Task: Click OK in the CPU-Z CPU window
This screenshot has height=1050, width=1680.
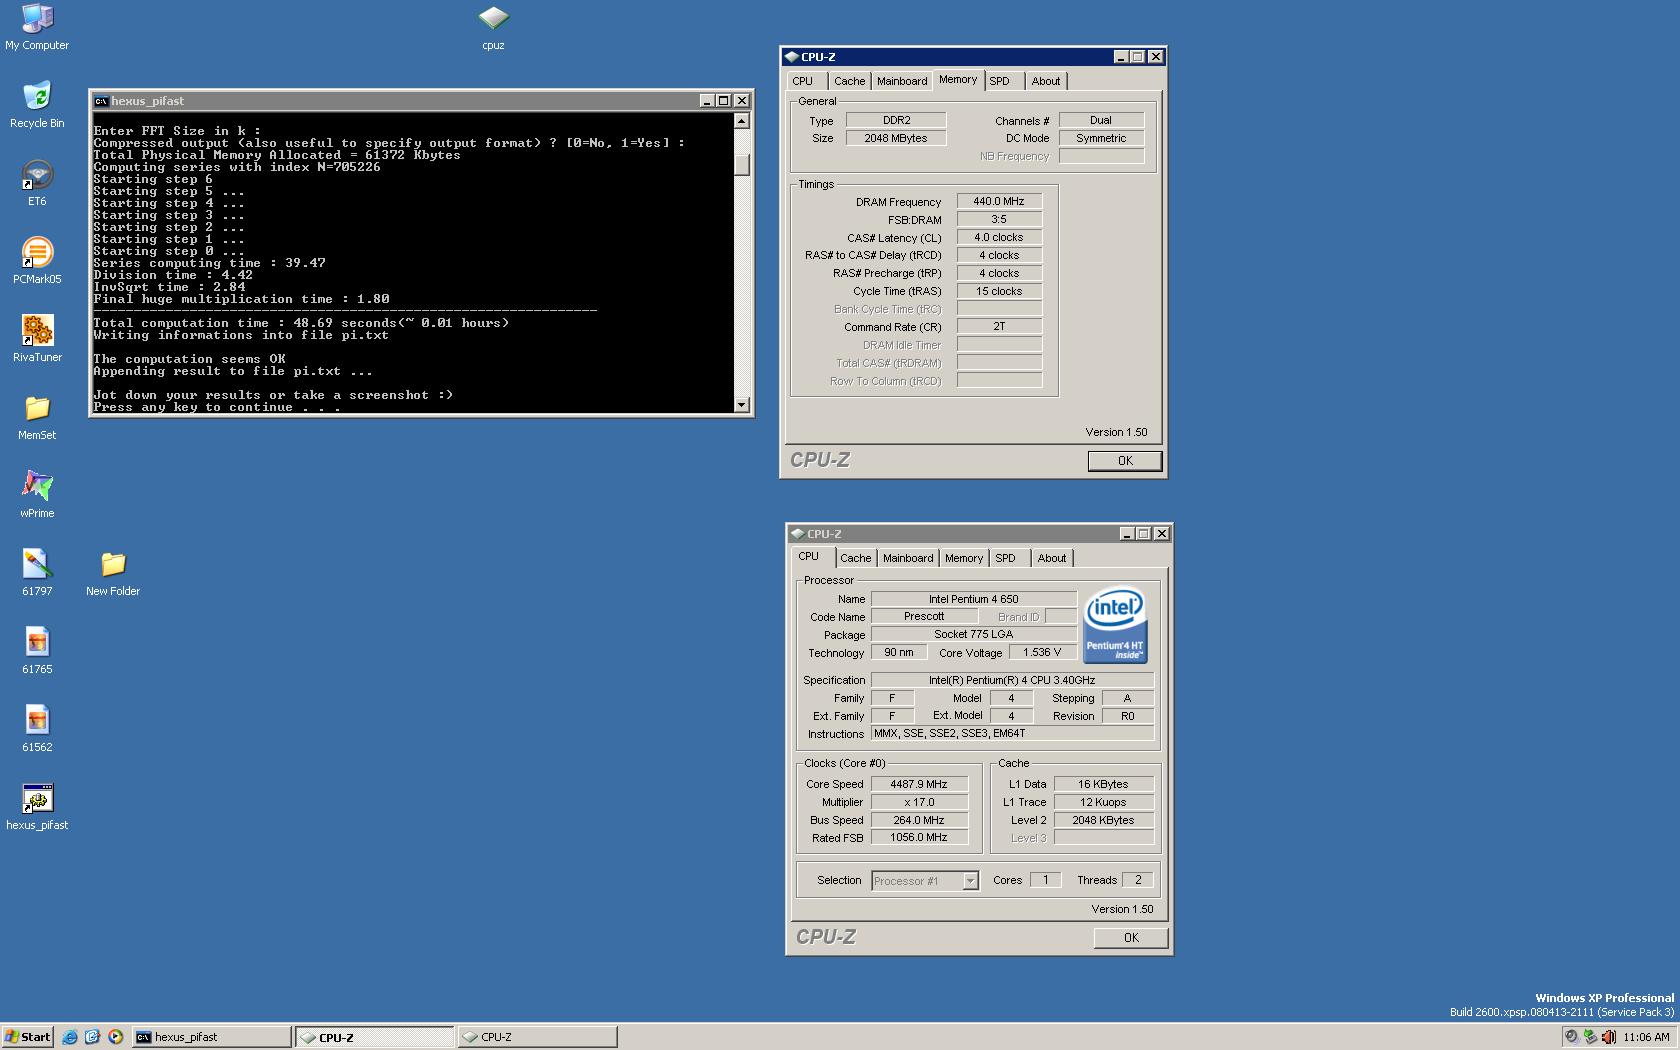Action: [1131, 938]
